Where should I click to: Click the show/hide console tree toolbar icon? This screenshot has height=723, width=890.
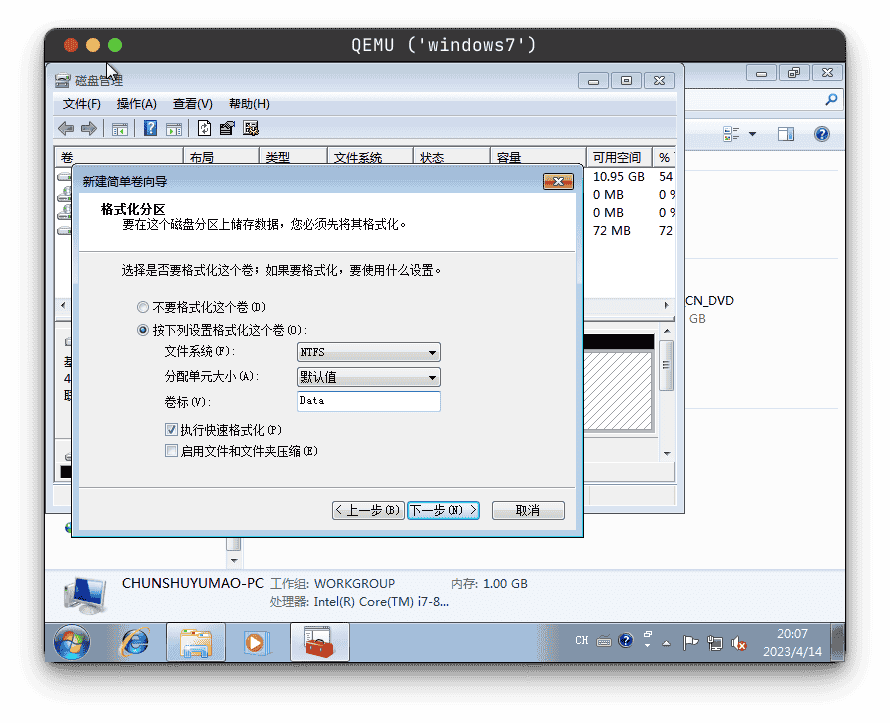coord(120,129)
